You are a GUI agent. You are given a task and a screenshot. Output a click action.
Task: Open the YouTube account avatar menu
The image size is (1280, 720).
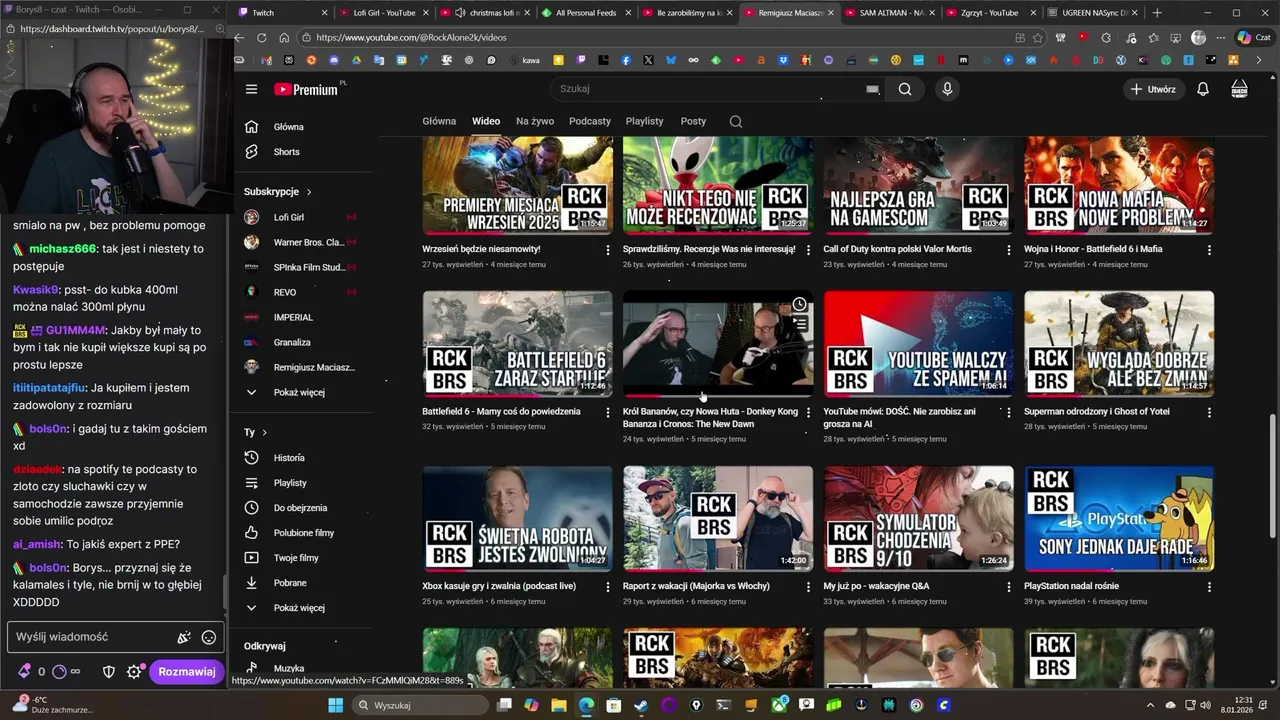[1240, 89]
